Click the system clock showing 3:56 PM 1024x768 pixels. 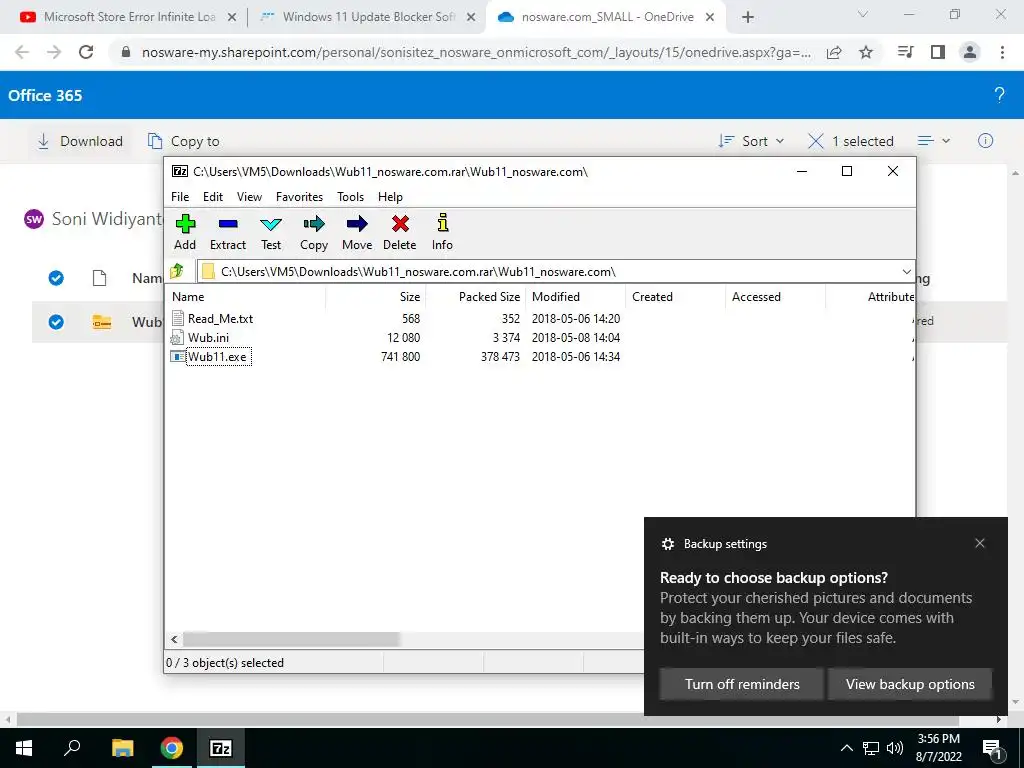[x=938, y=748]
